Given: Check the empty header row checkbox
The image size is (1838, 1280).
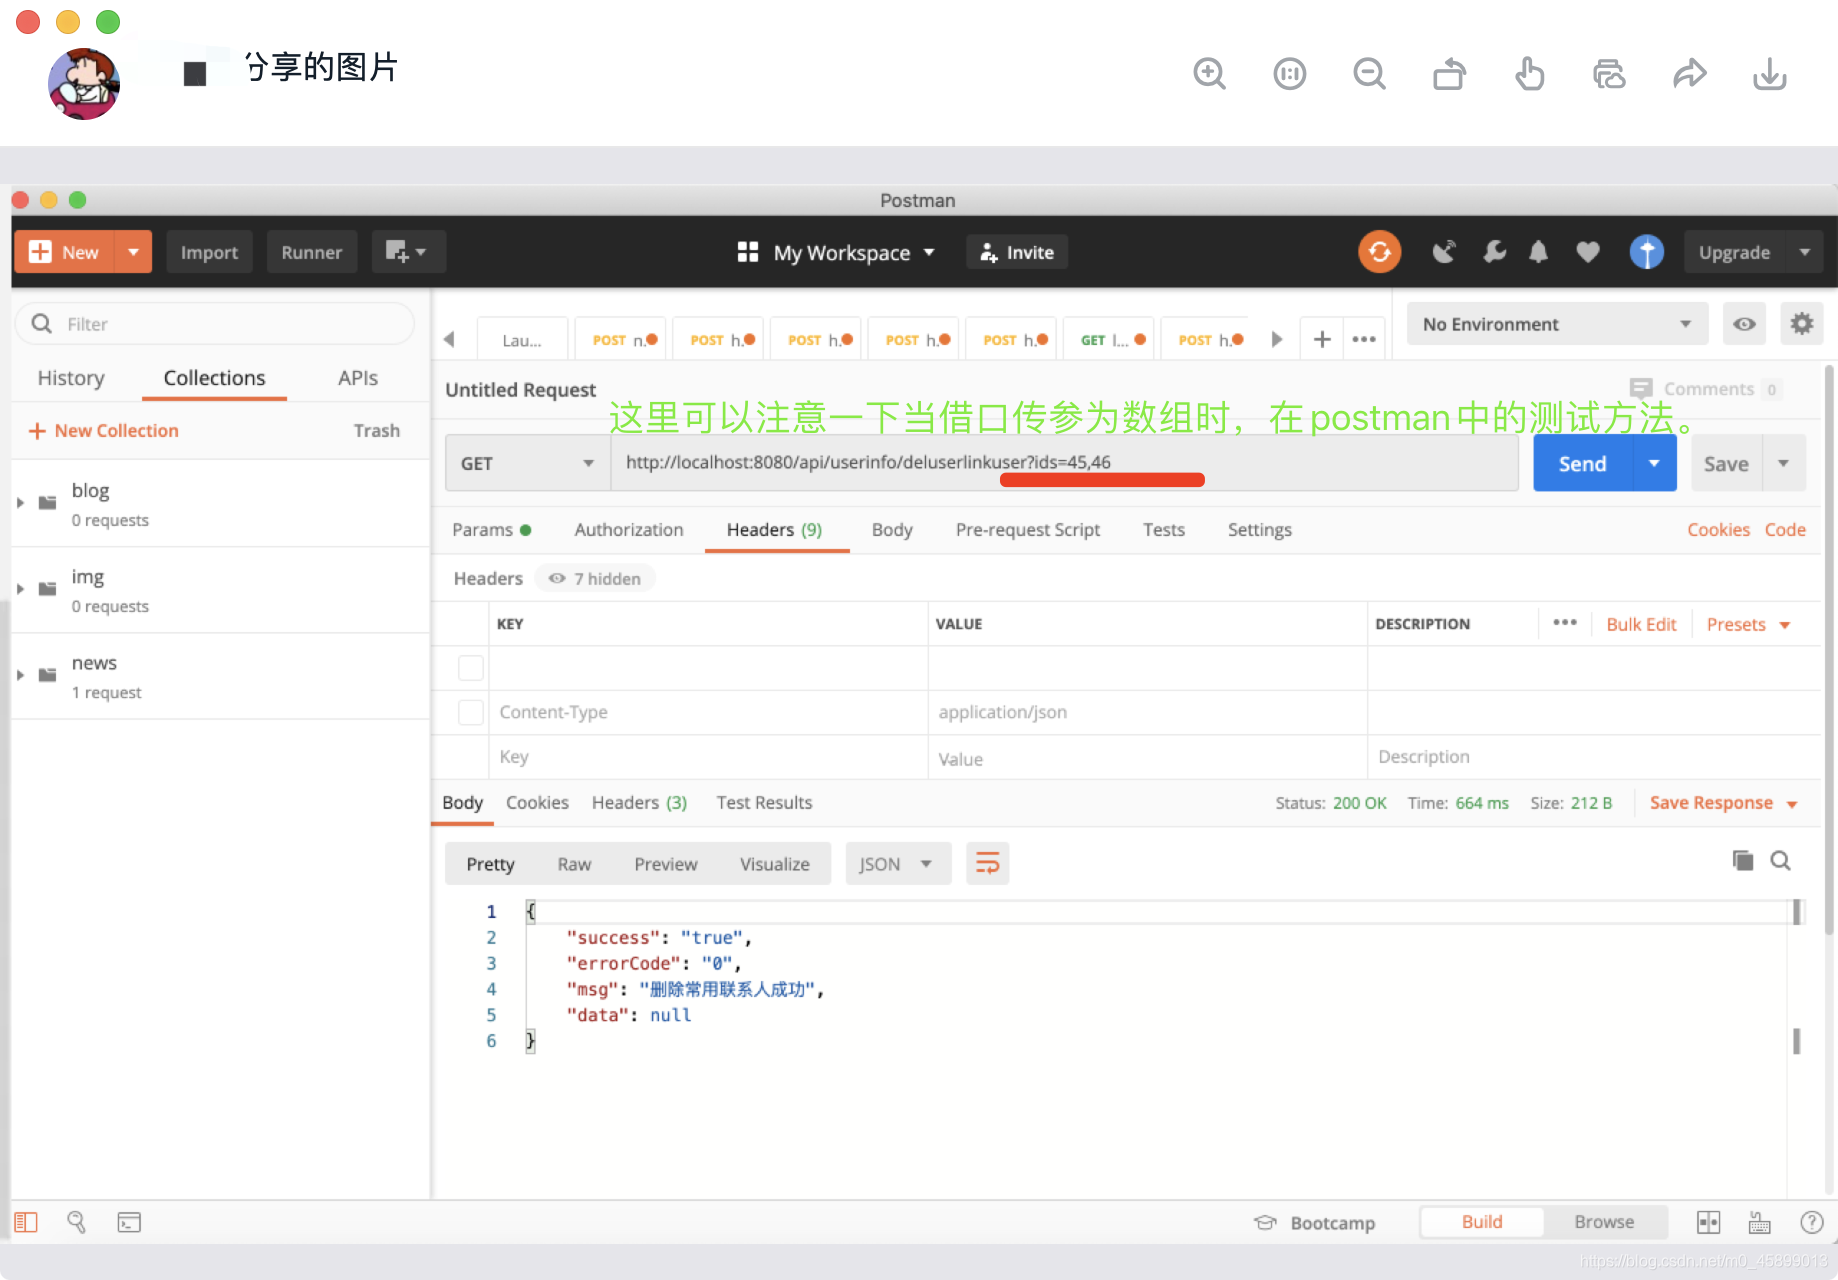Looking at the screenshot, I should [x=470, y=667].
